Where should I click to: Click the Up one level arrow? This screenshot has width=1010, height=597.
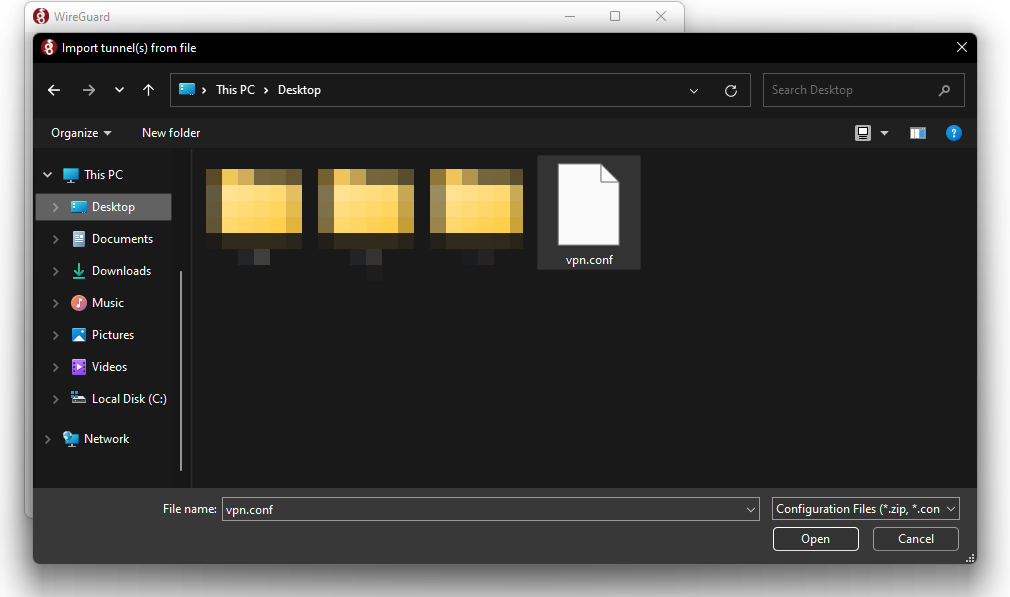point(149,90)
